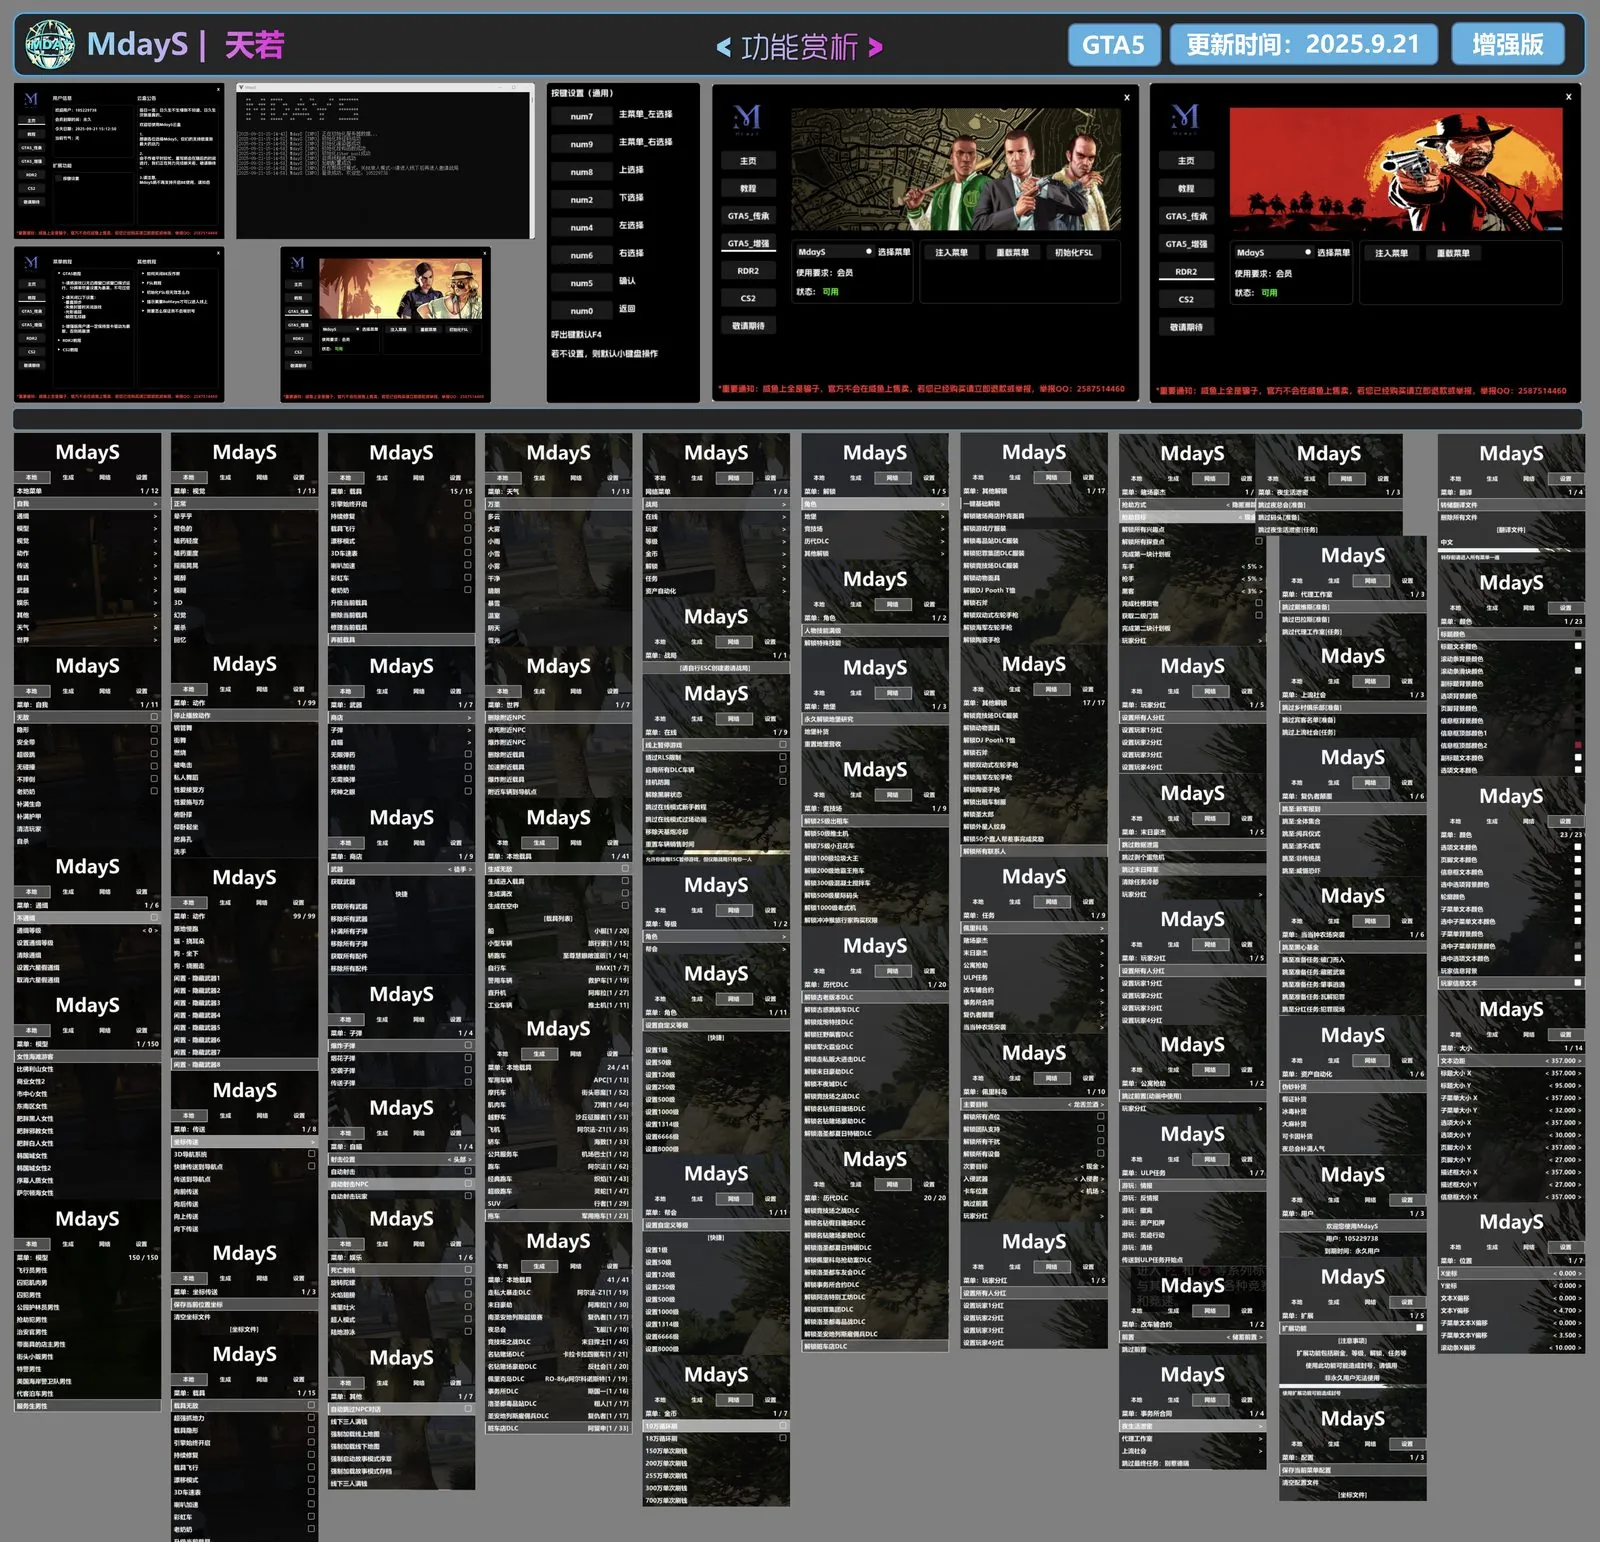Expand the 自我 row in the 本地菜单 panel
The image size is (1600, 1542).
click(x=87, y=504)
